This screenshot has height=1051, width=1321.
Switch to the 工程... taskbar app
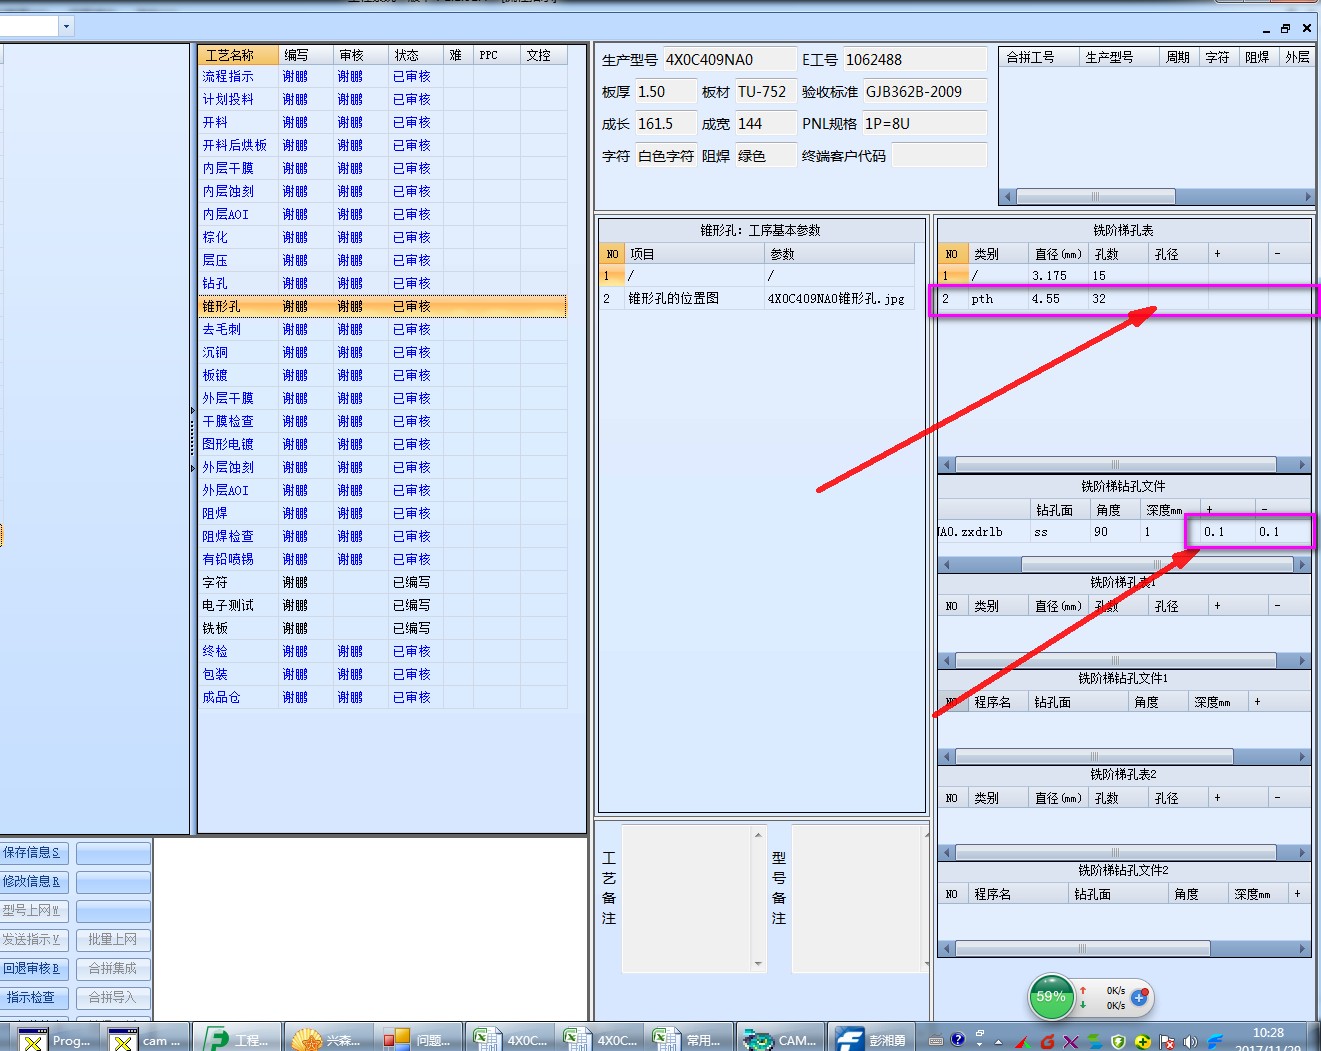tap(237, 1039)
